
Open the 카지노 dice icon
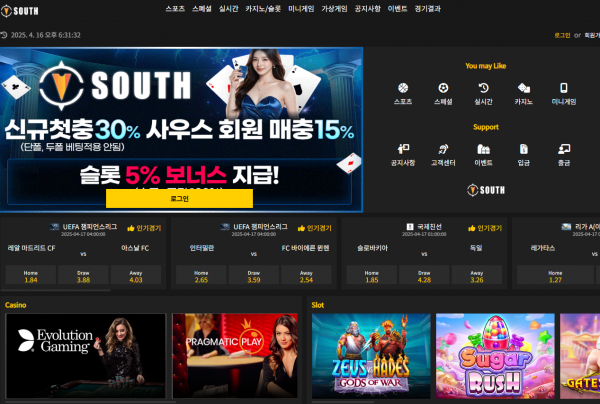pyautogui.click(x=523, y=89)
